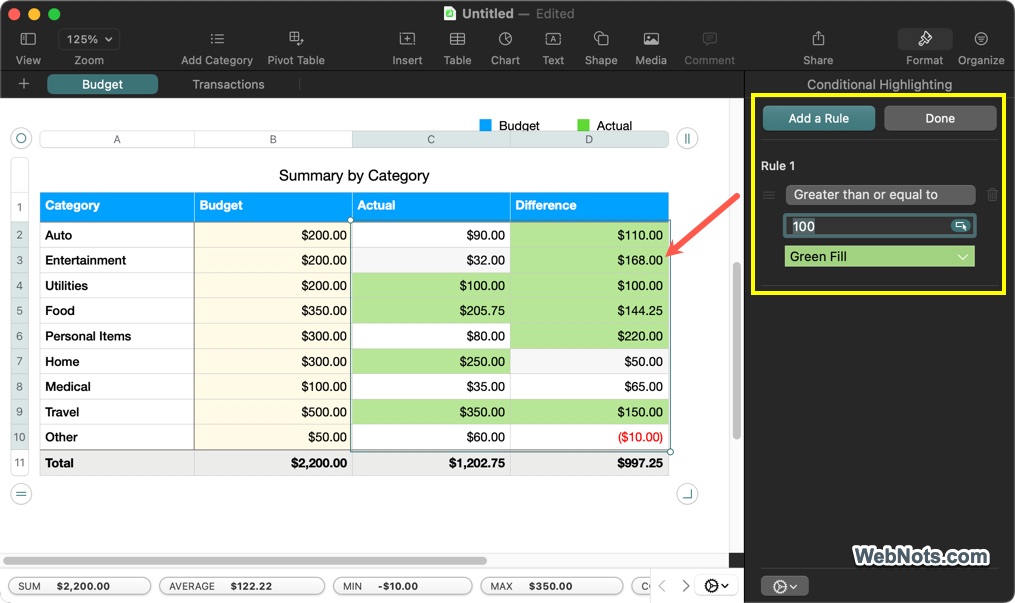Click the $1,202.75 total actual cell
Viewport: 1015px width, 603px height.
(431, 463)
